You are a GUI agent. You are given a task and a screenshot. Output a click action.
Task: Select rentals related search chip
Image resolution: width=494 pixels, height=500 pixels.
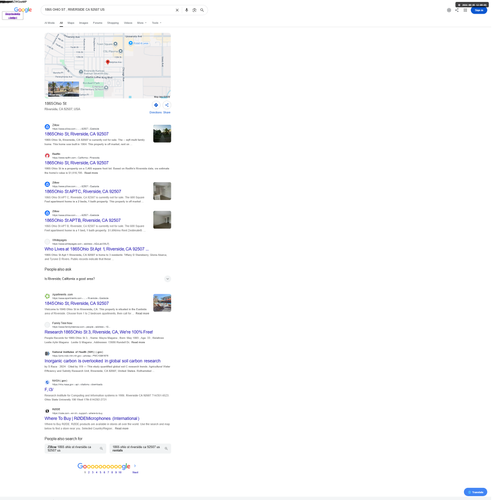point(140,449)
